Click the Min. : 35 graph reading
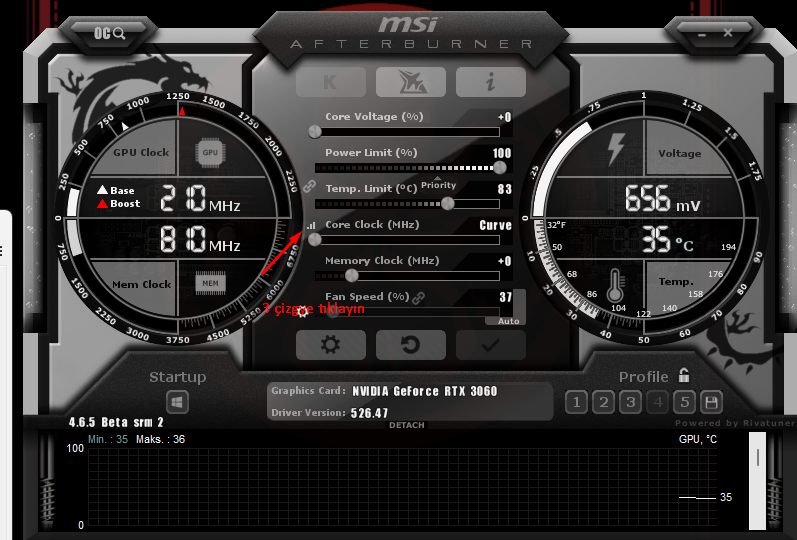797x540 pixels. click(108, 439)
